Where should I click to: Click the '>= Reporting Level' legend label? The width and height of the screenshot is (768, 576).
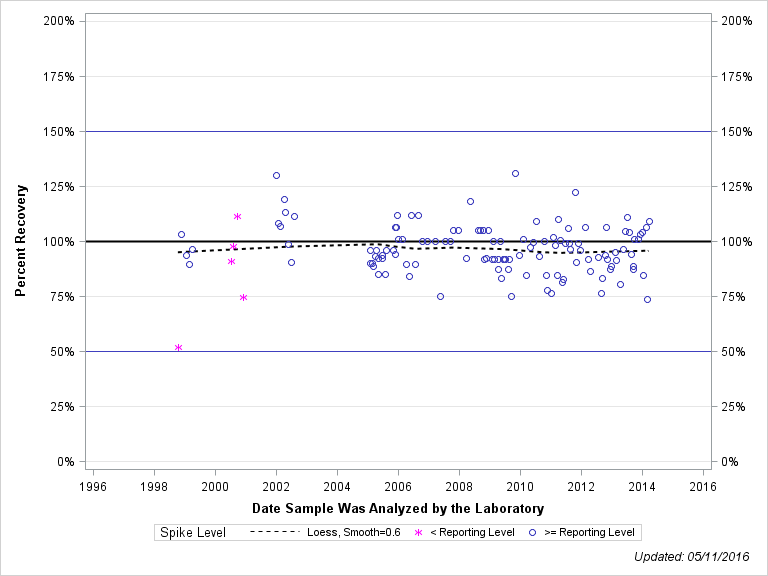(x=585, y=532)
